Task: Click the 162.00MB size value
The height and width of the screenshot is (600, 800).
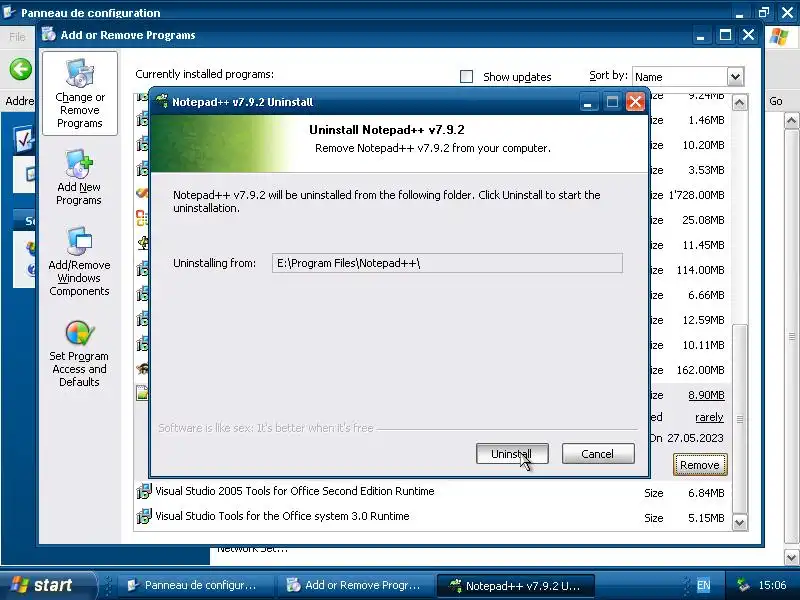Action: [x=701, y=370]
